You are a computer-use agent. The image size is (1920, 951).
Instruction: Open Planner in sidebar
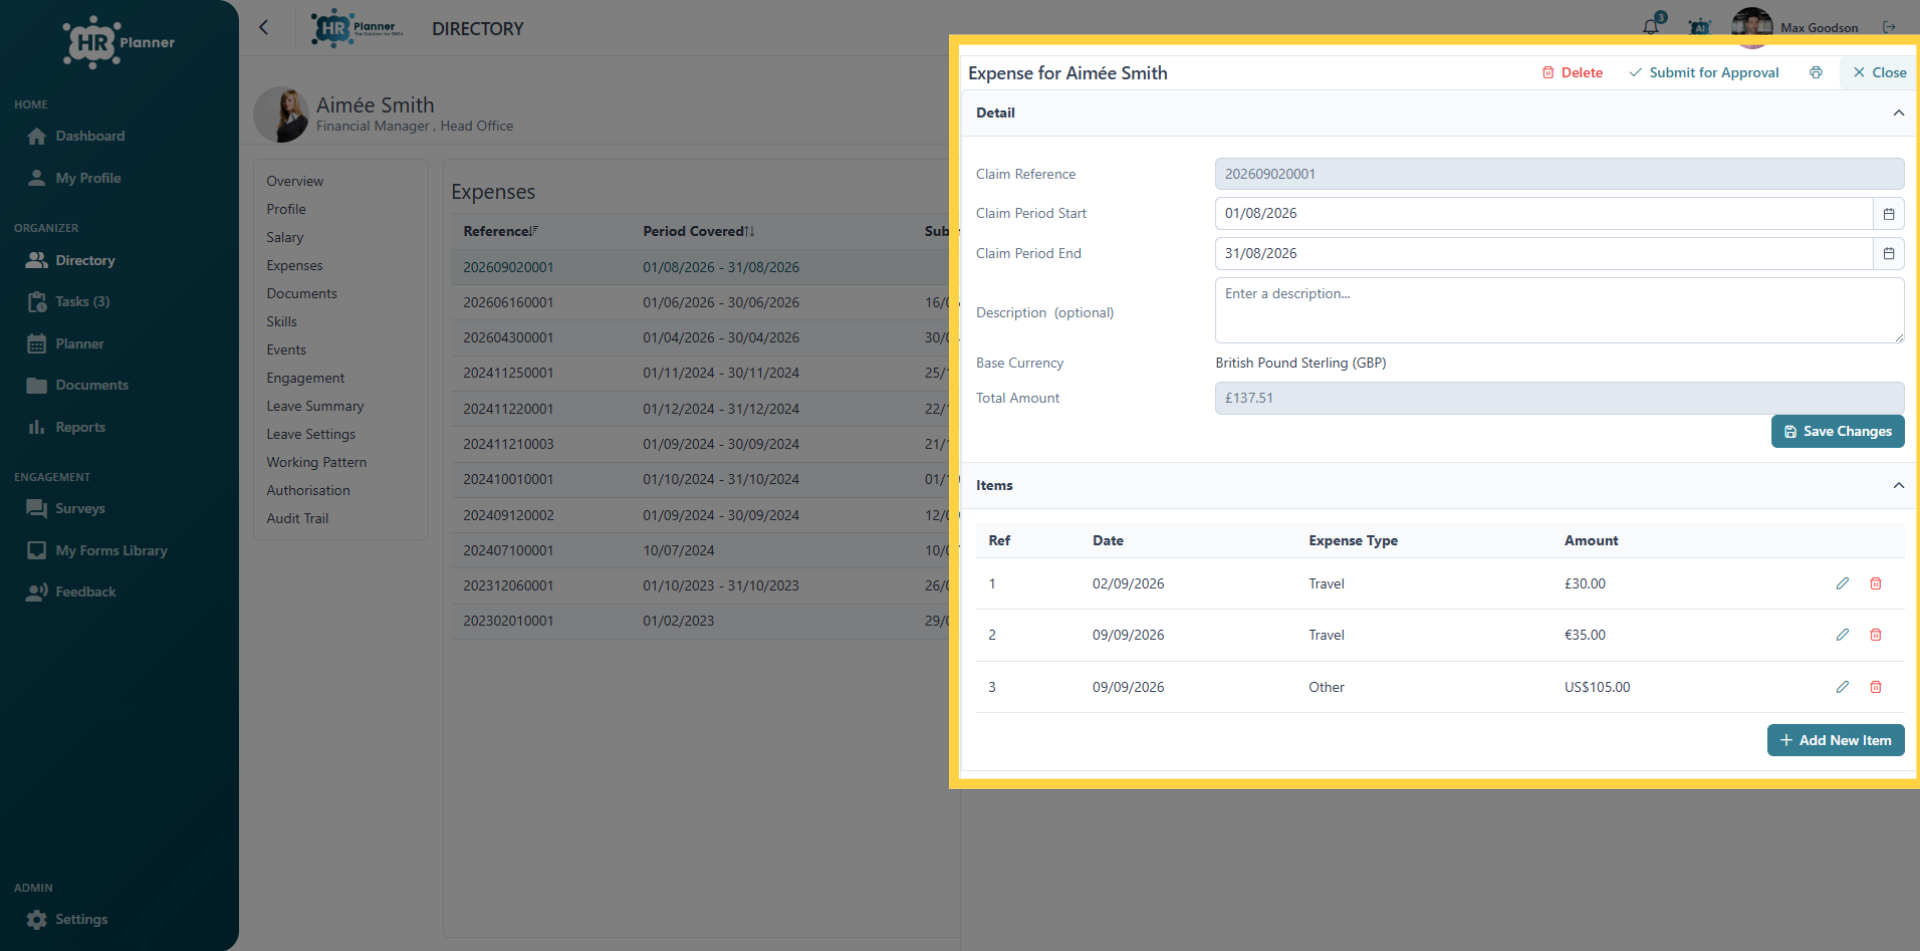pos(66,344)
